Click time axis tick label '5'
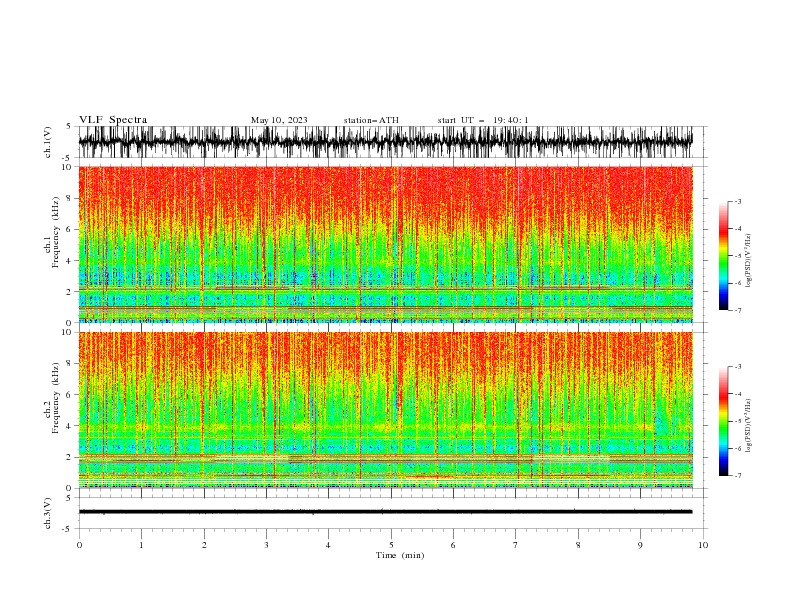 click(x=391, y=545)
